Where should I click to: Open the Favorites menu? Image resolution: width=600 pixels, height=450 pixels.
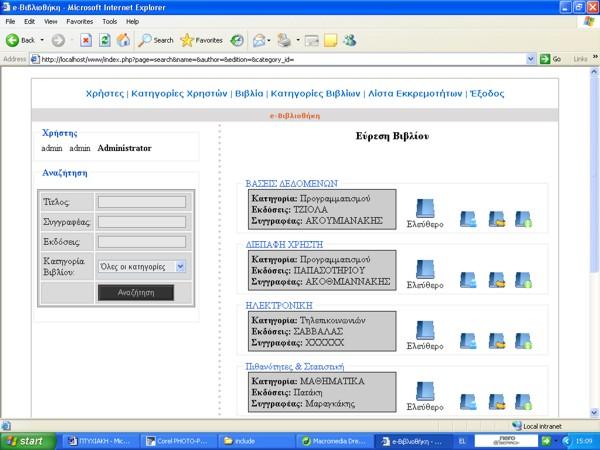[x=80, y=21]
